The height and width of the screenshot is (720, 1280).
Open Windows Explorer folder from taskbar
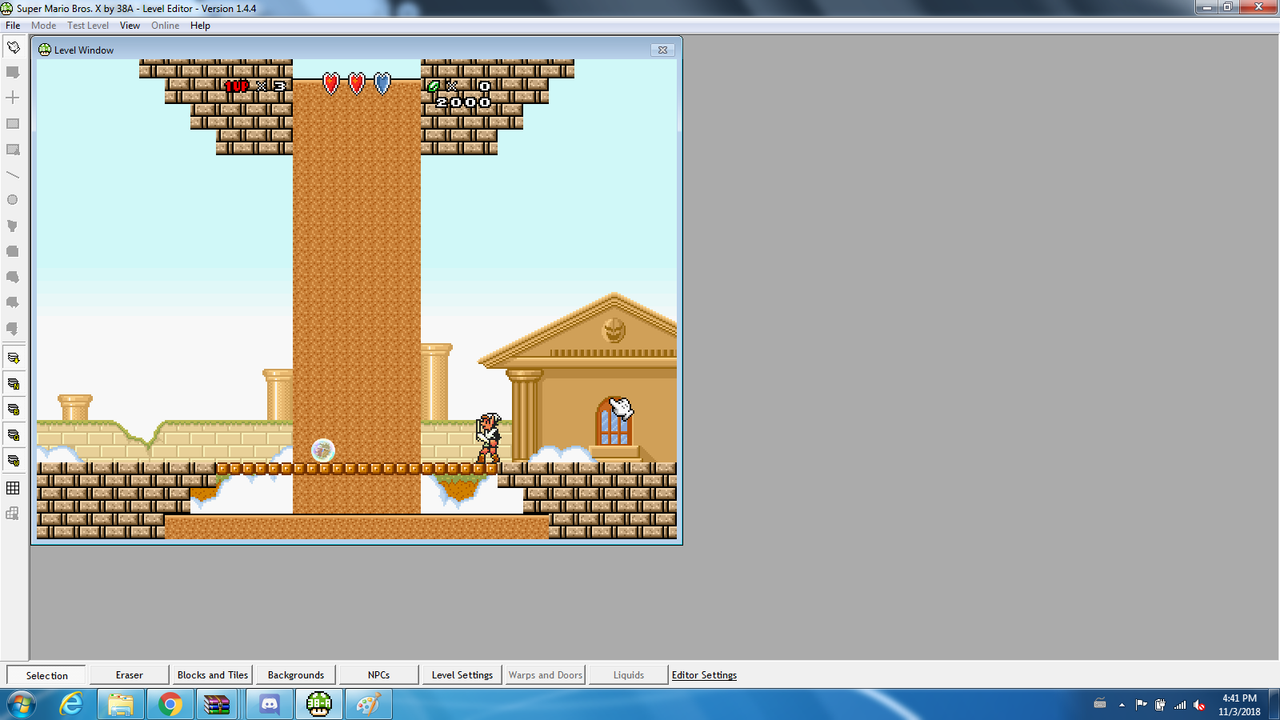pos(120,704)
